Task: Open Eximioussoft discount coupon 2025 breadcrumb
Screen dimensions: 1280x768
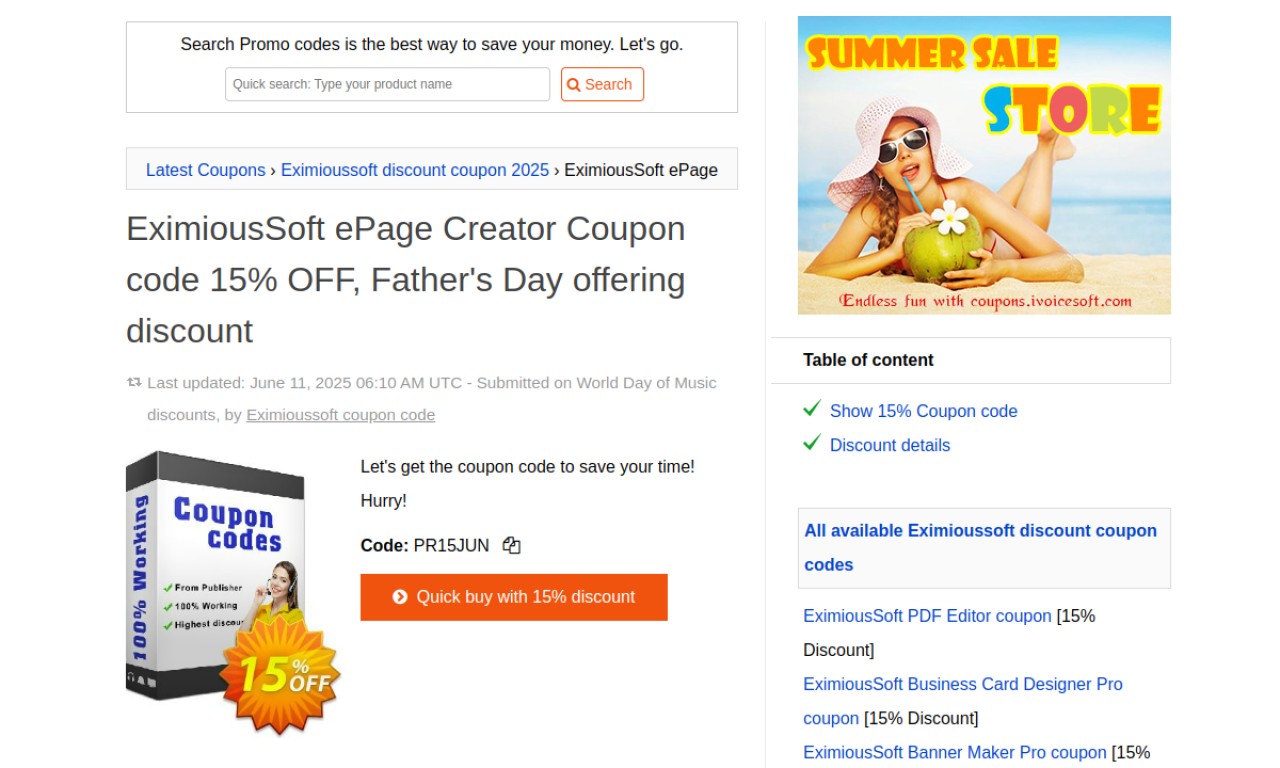Action: (415, 170)
